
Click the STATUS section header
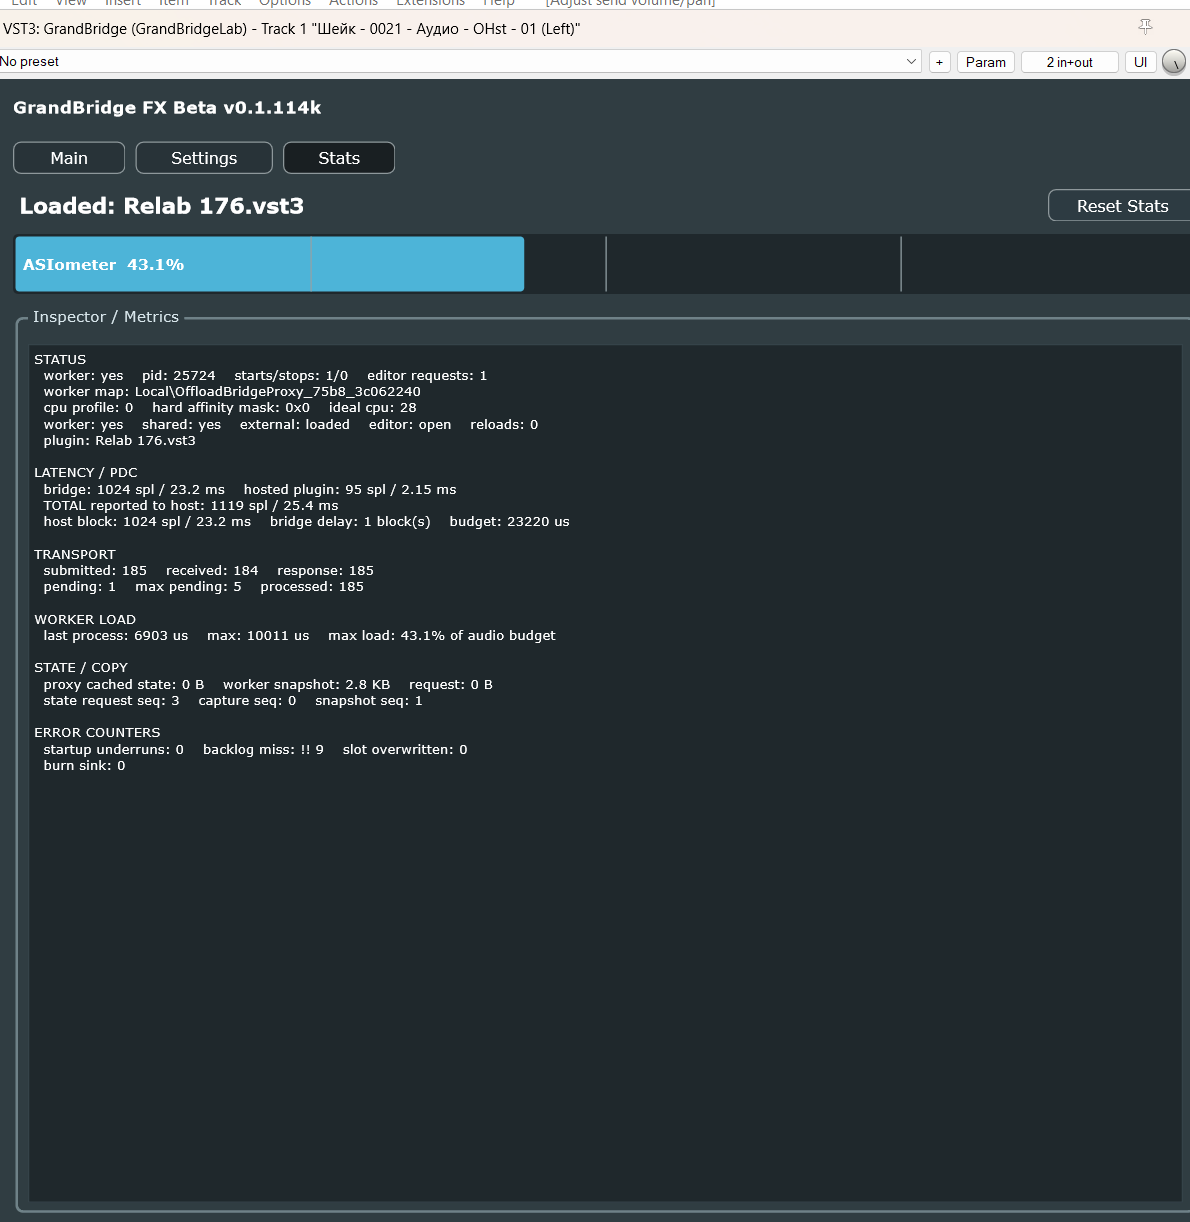tap(60, 359)
